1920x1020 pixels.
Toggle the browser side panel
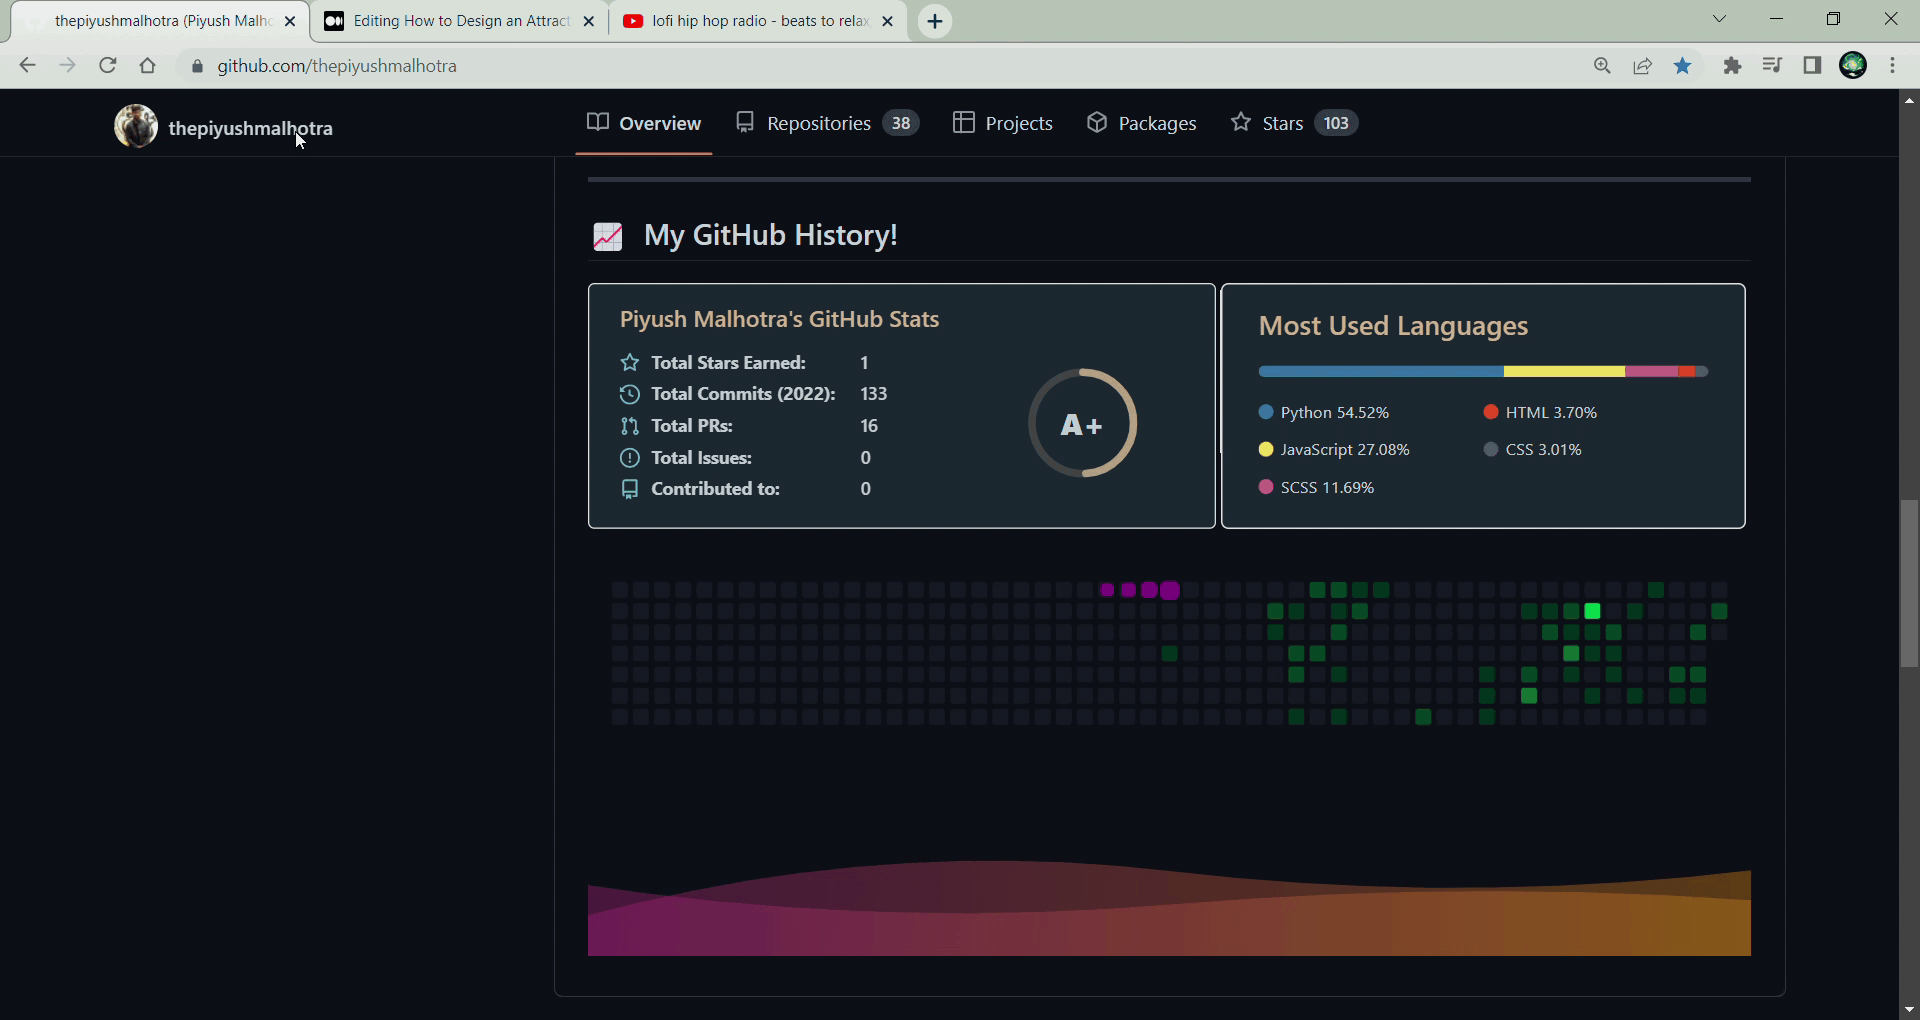(1812, 66)
